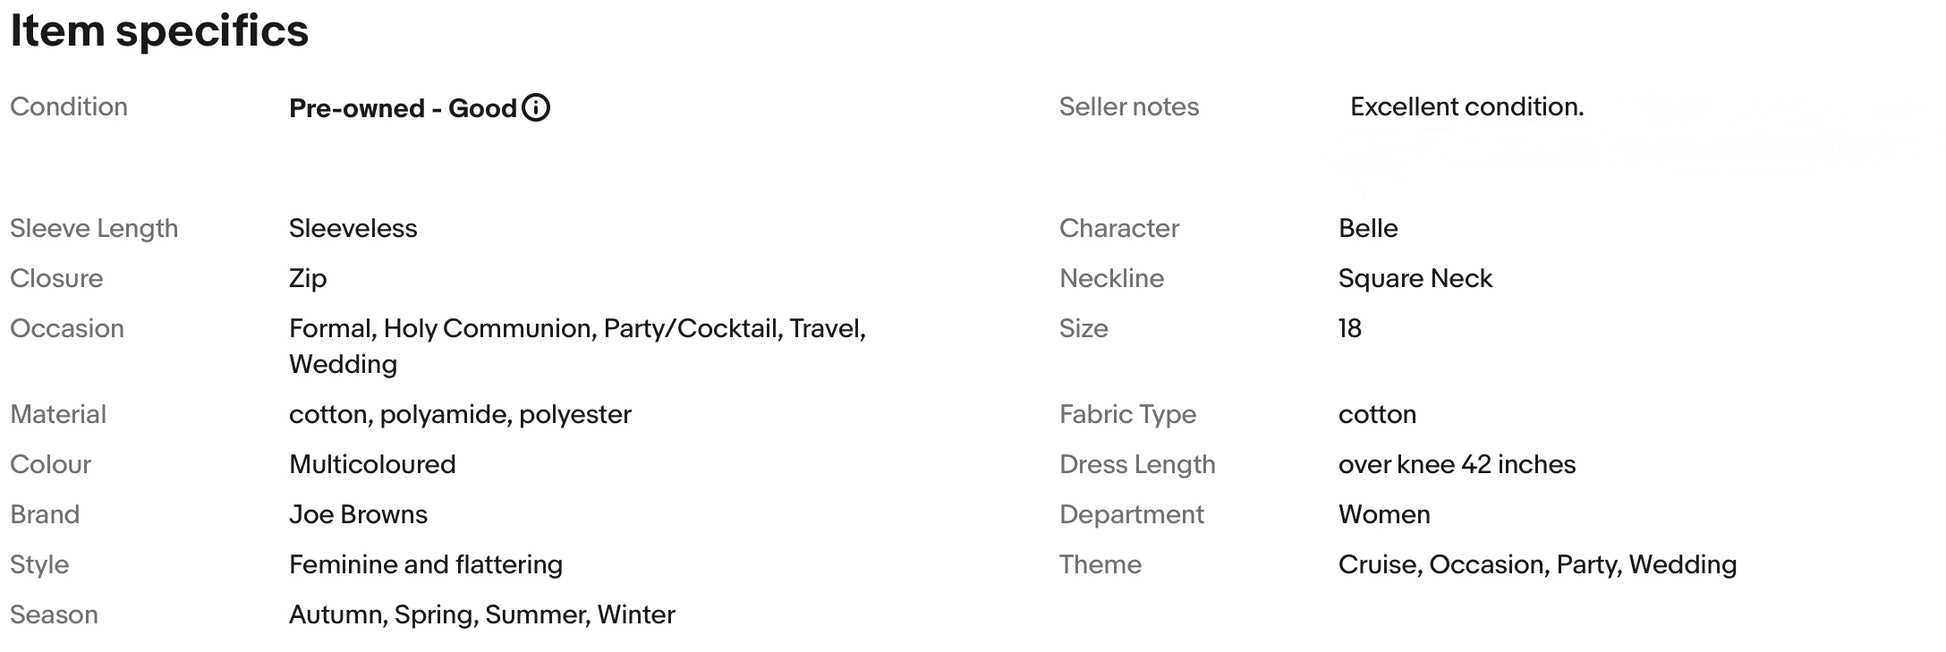Screen dimensions: 1946x652
Task: Click the Fabric Type label
Action: 1127,414
